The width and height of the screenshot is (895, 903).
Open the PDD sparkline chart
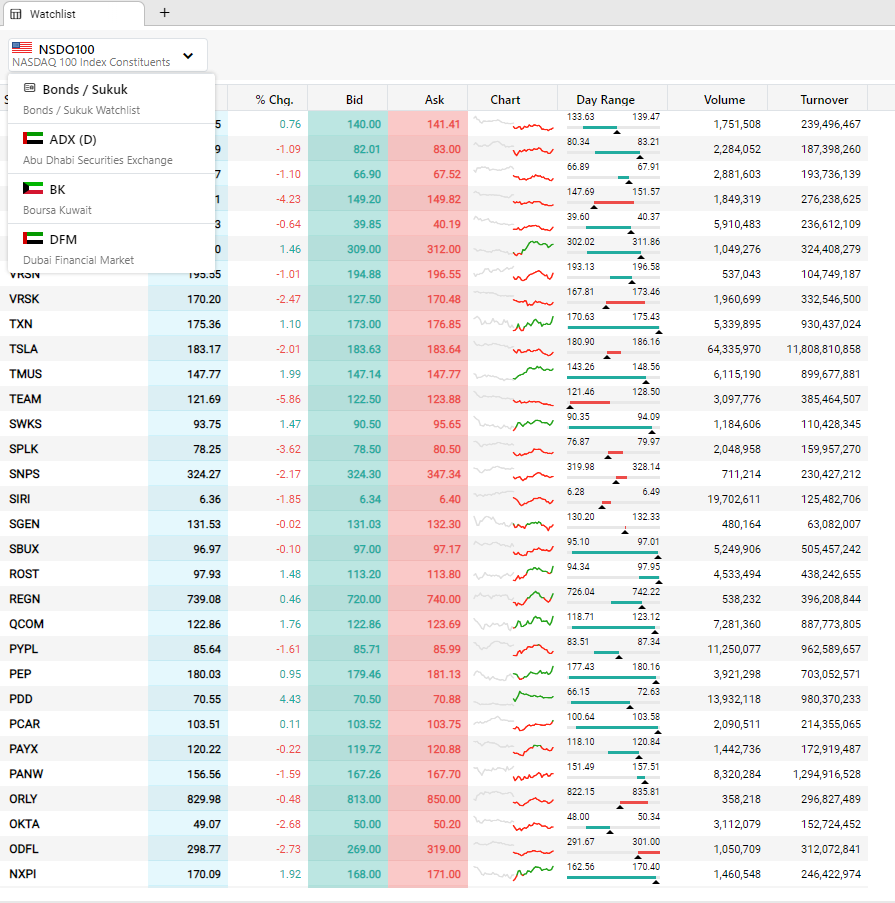(x=513, y=699)
